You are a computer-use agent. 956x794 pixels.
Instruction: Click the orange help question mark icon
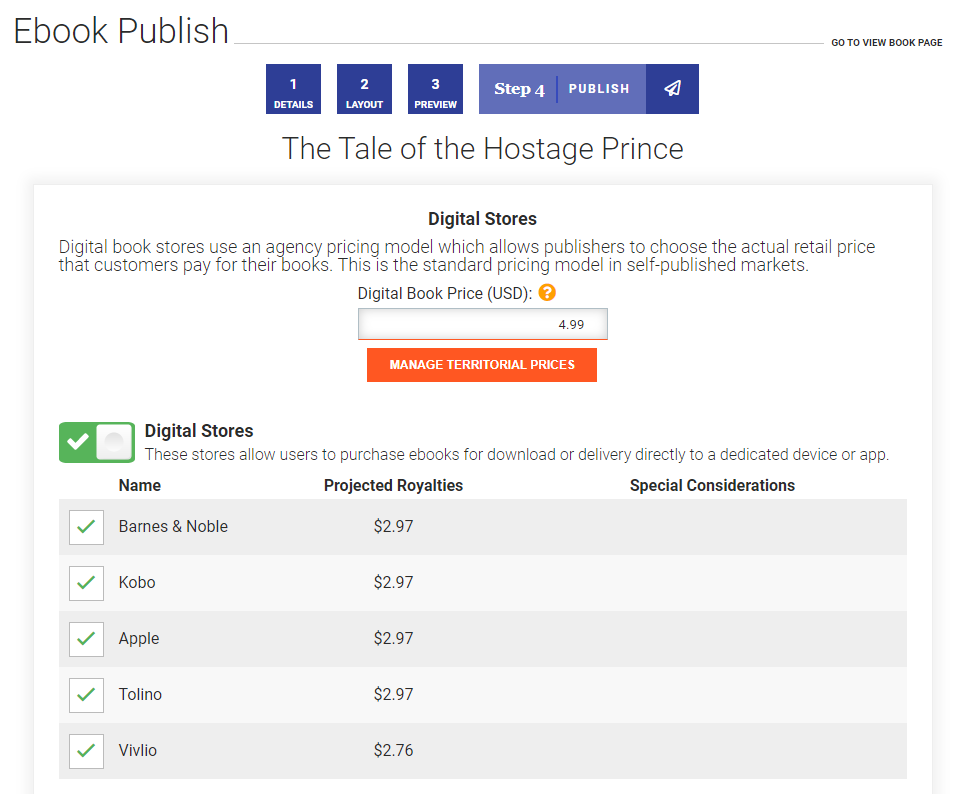tap(547, 293)
